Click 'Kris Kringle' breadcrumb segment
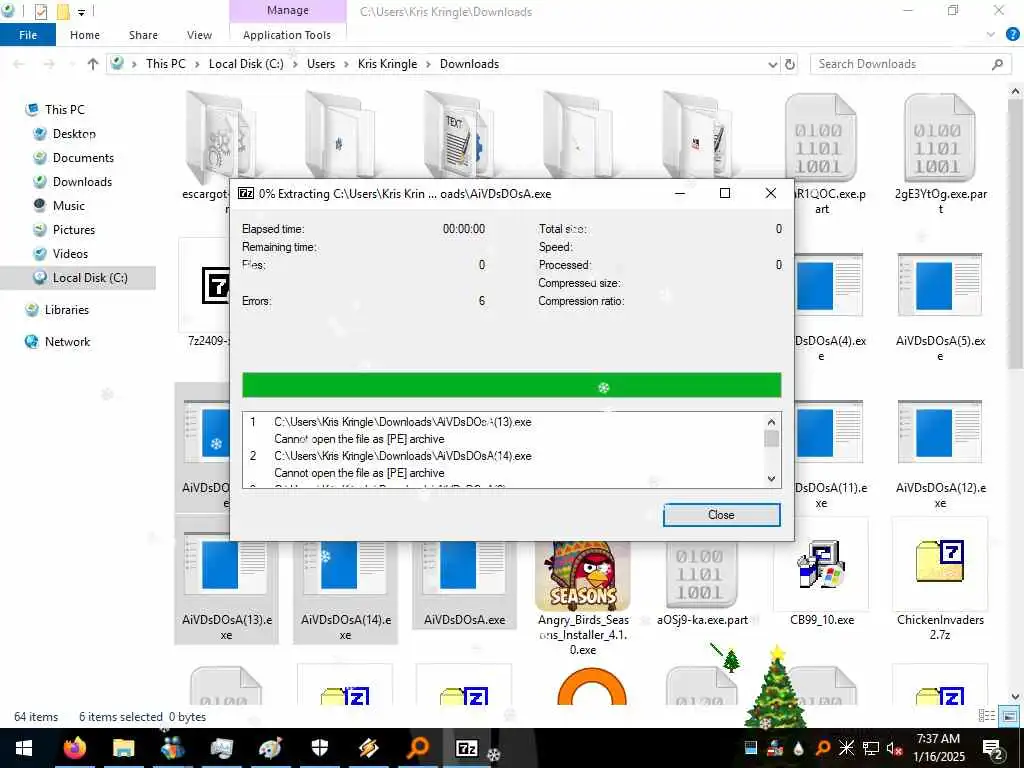 pyautogui.click(x=387, y=64)
